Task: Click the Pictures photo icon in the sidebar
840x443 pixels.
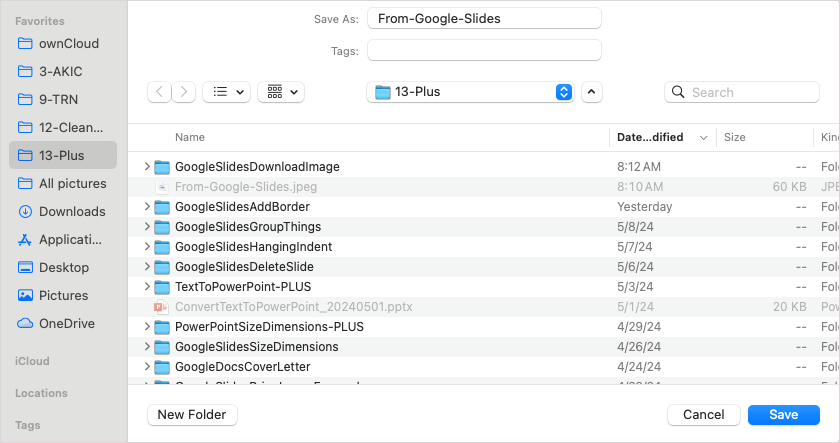Action: tap(25, 295)
